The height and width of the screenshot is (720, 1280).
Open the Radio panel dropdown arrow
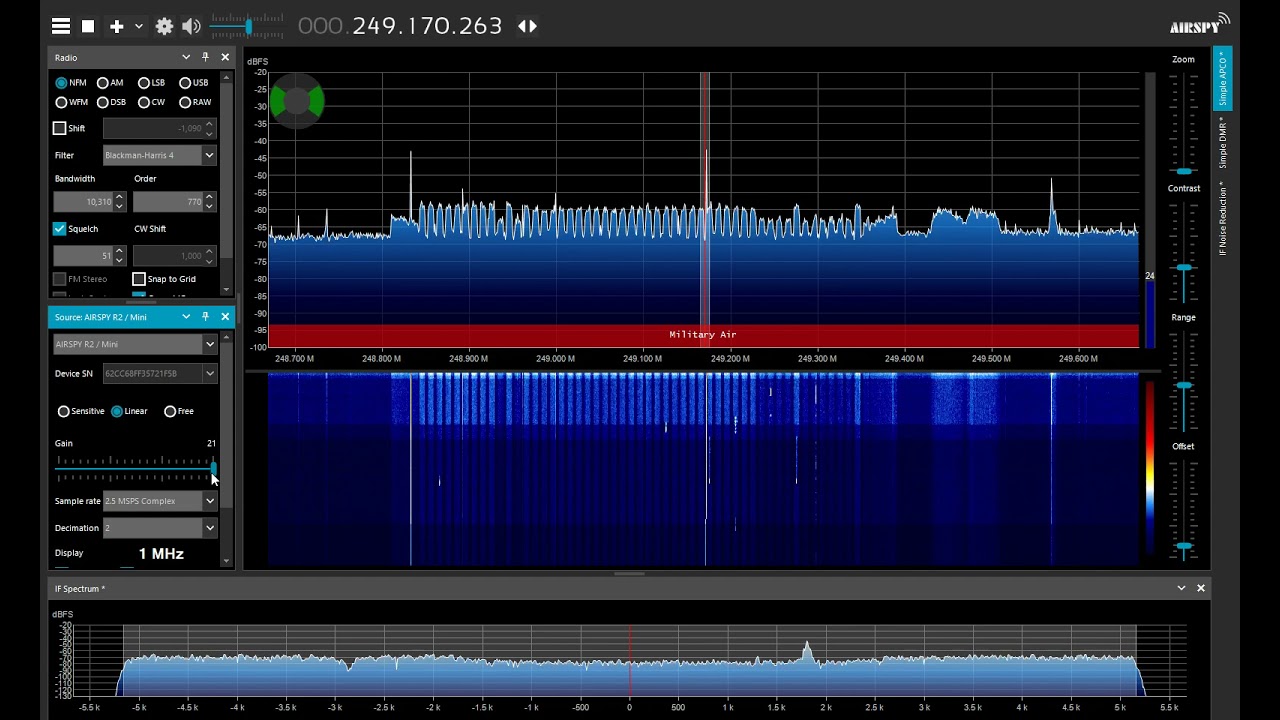pyautogui.click(x=186, y=57)
